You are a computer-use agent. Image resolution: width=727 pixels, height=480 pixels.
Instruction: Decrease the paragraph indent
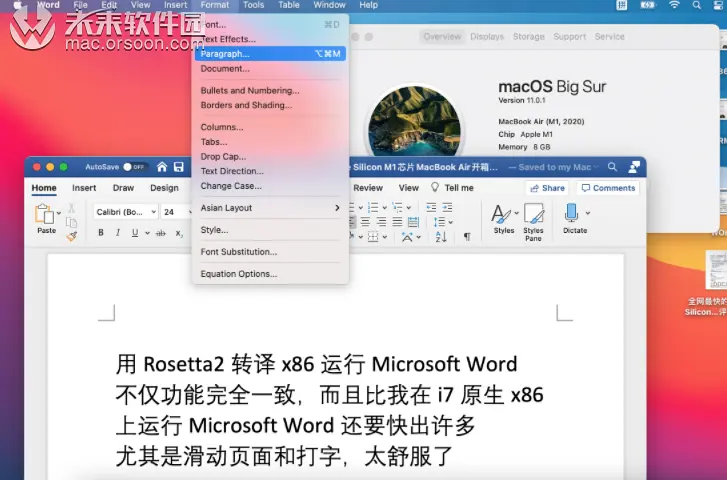[431, 207]
